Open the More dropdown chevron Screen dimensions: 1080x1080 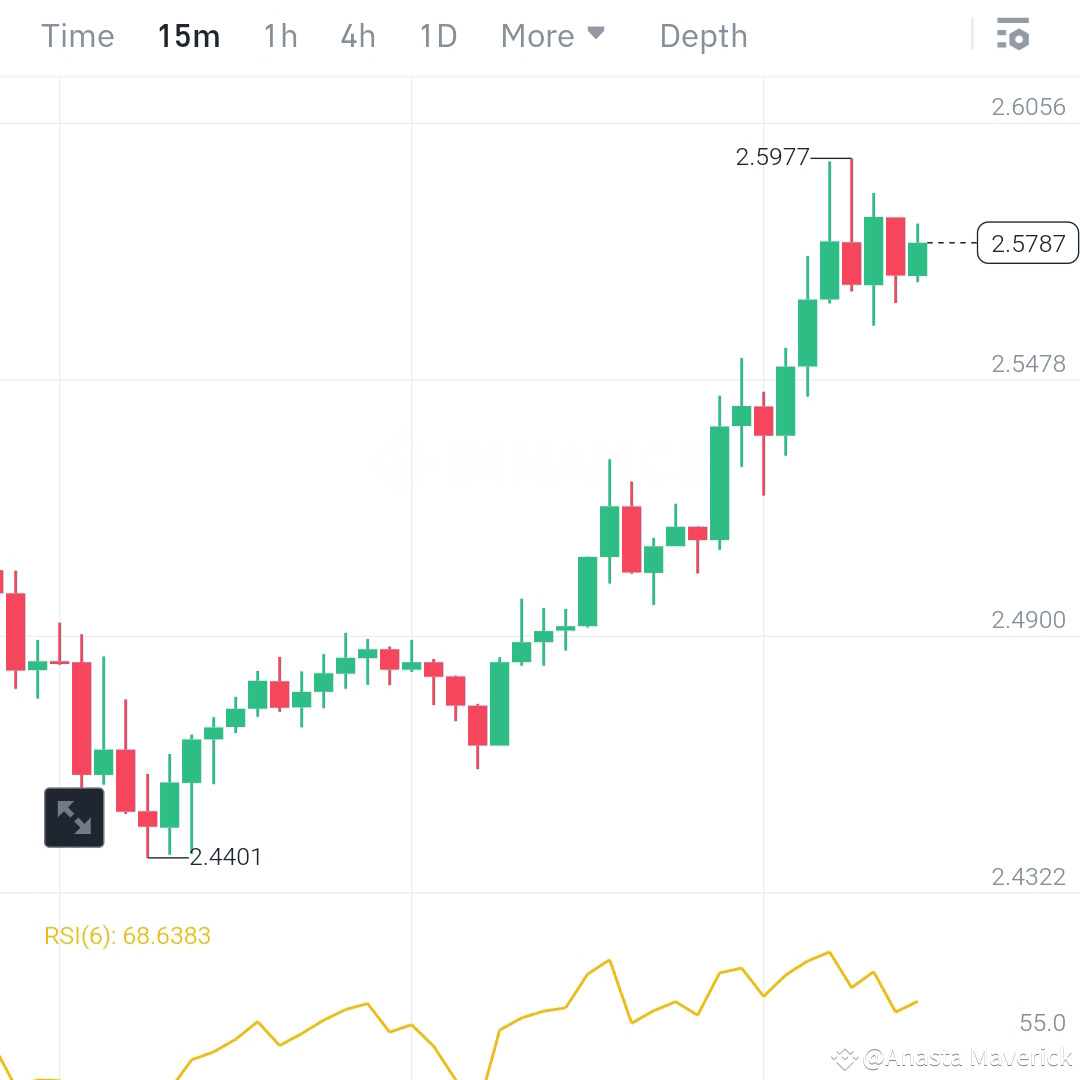pos(597,33)
